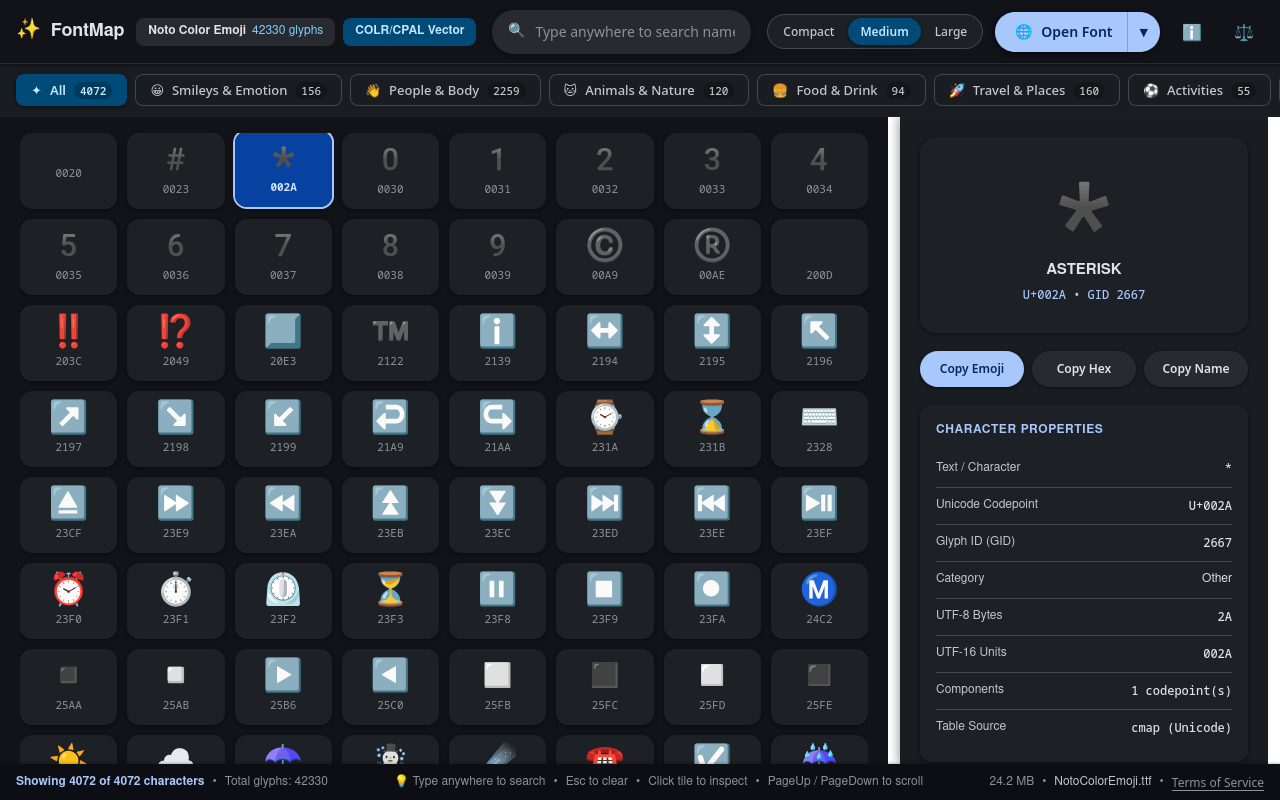Click the pause button glyph 23F8
The image size is (1280, 800).
click(497, 601)
